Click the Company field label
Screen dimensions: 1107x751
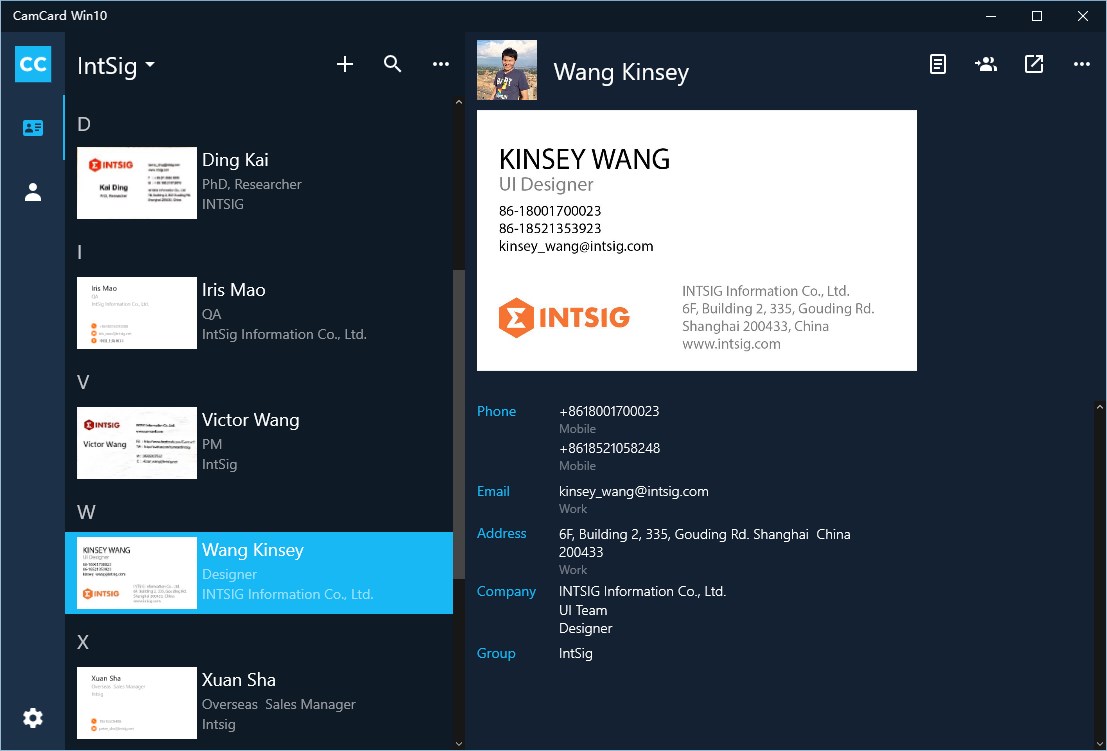click(x=506, y=591)
